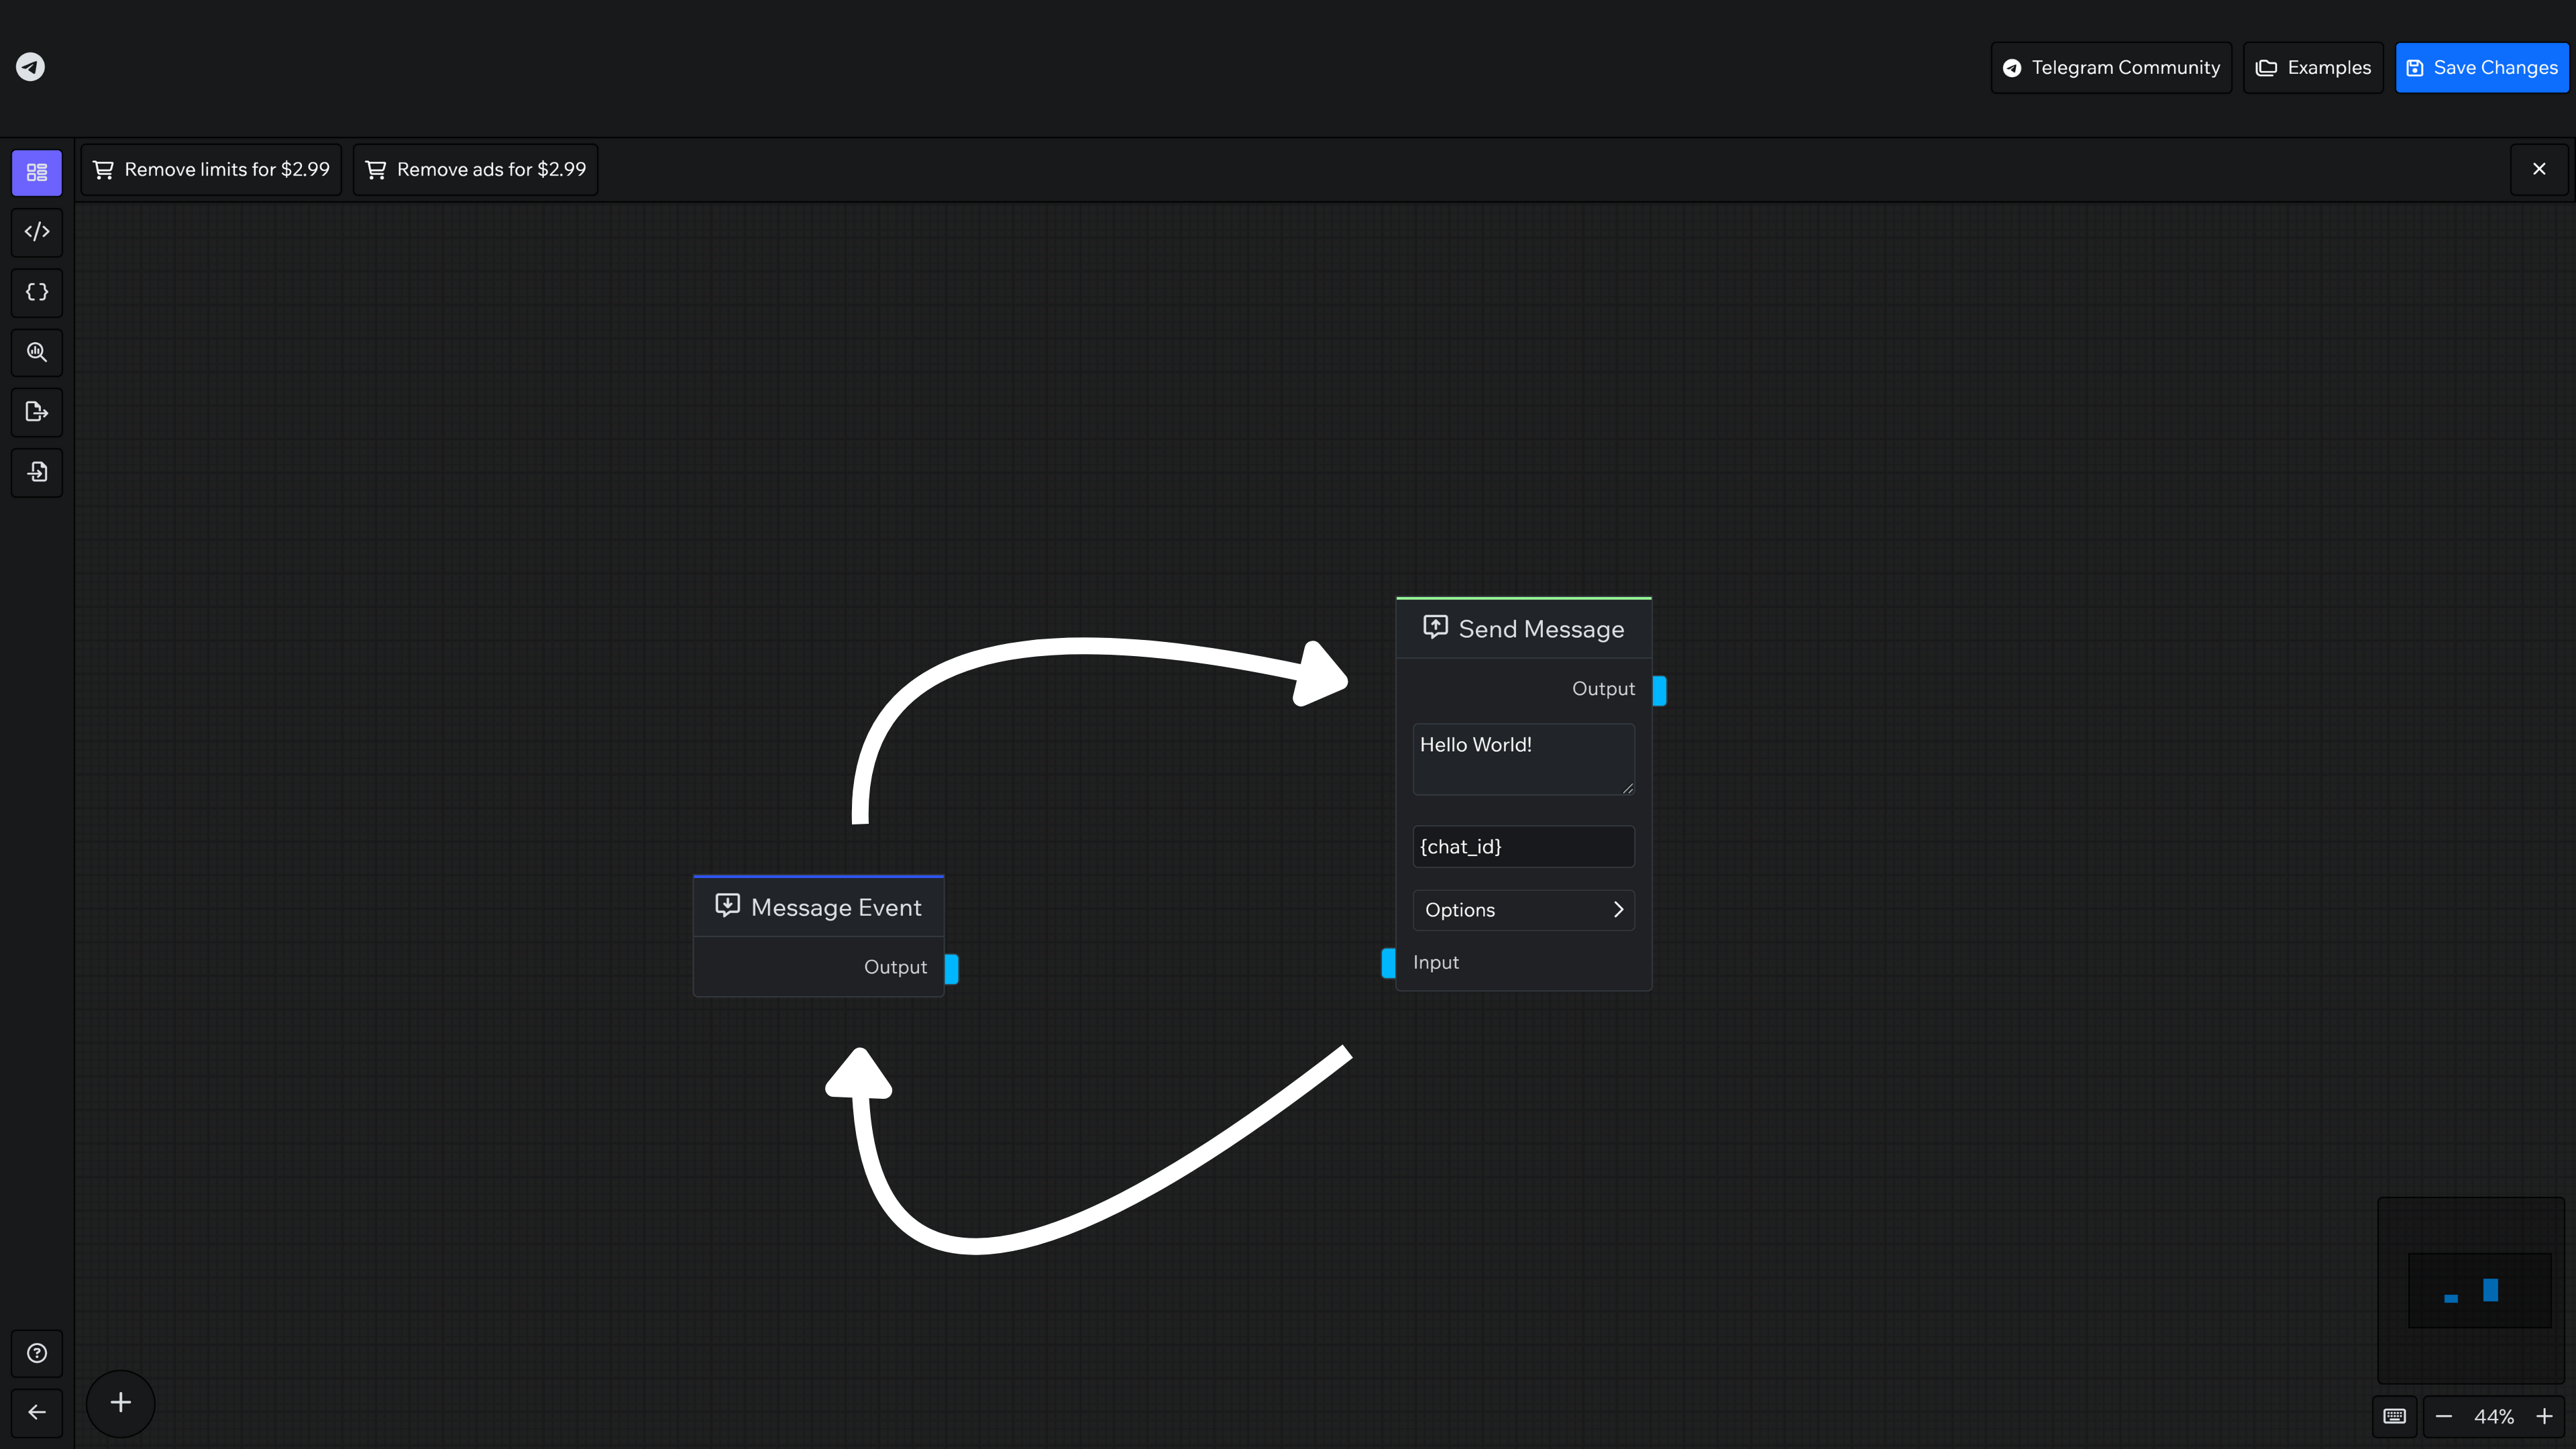The width and height of the screenshot is (2576, 1449).
Task: Click the export file icon in sidebar
Action: 37,412
